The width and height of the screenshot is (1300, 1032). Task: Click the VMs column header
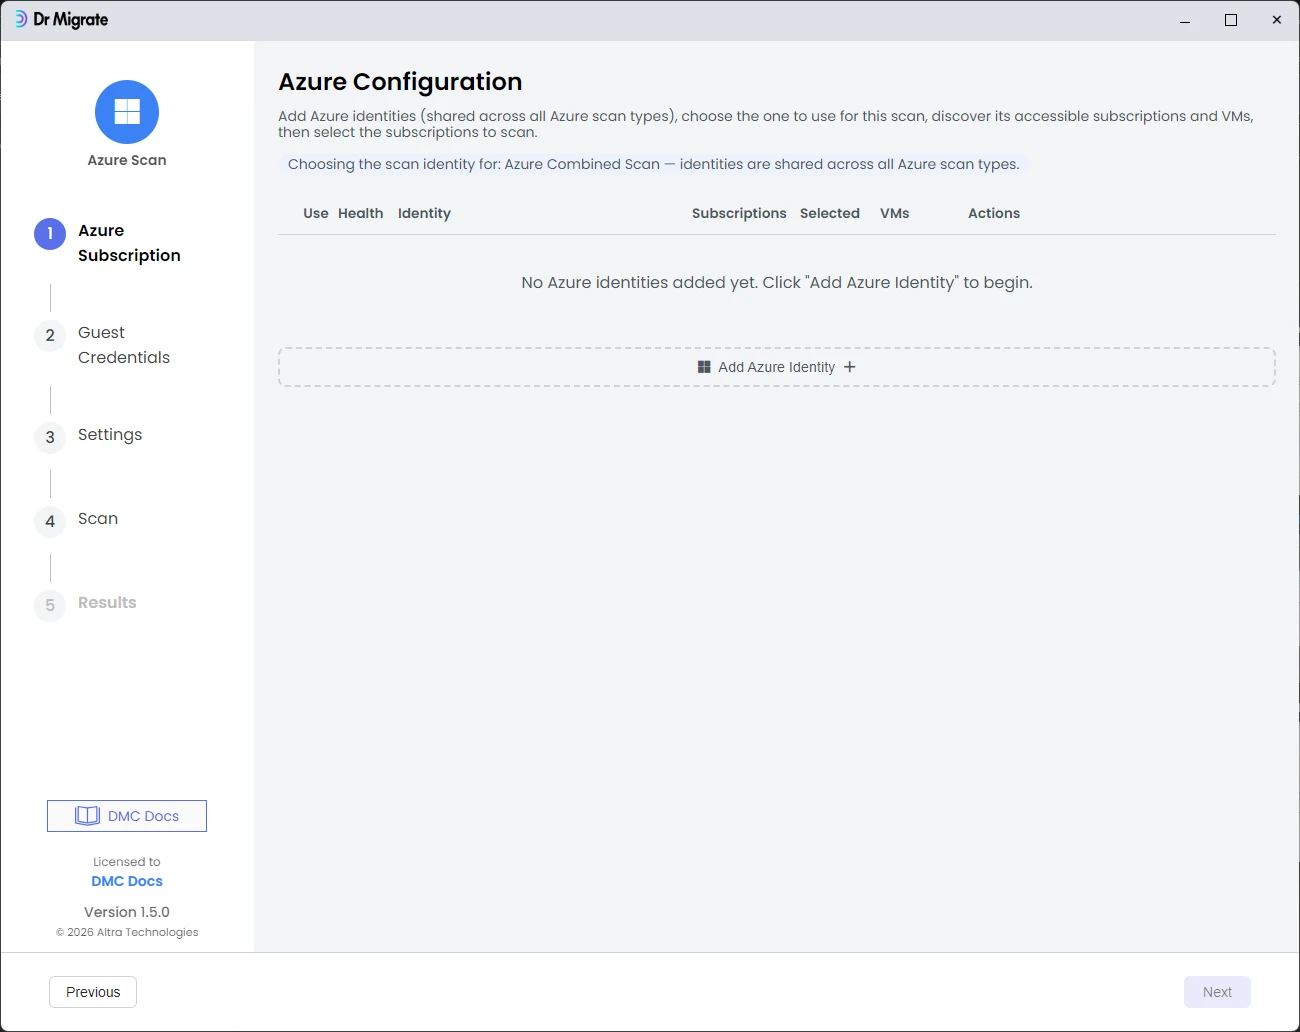point(895,213)
